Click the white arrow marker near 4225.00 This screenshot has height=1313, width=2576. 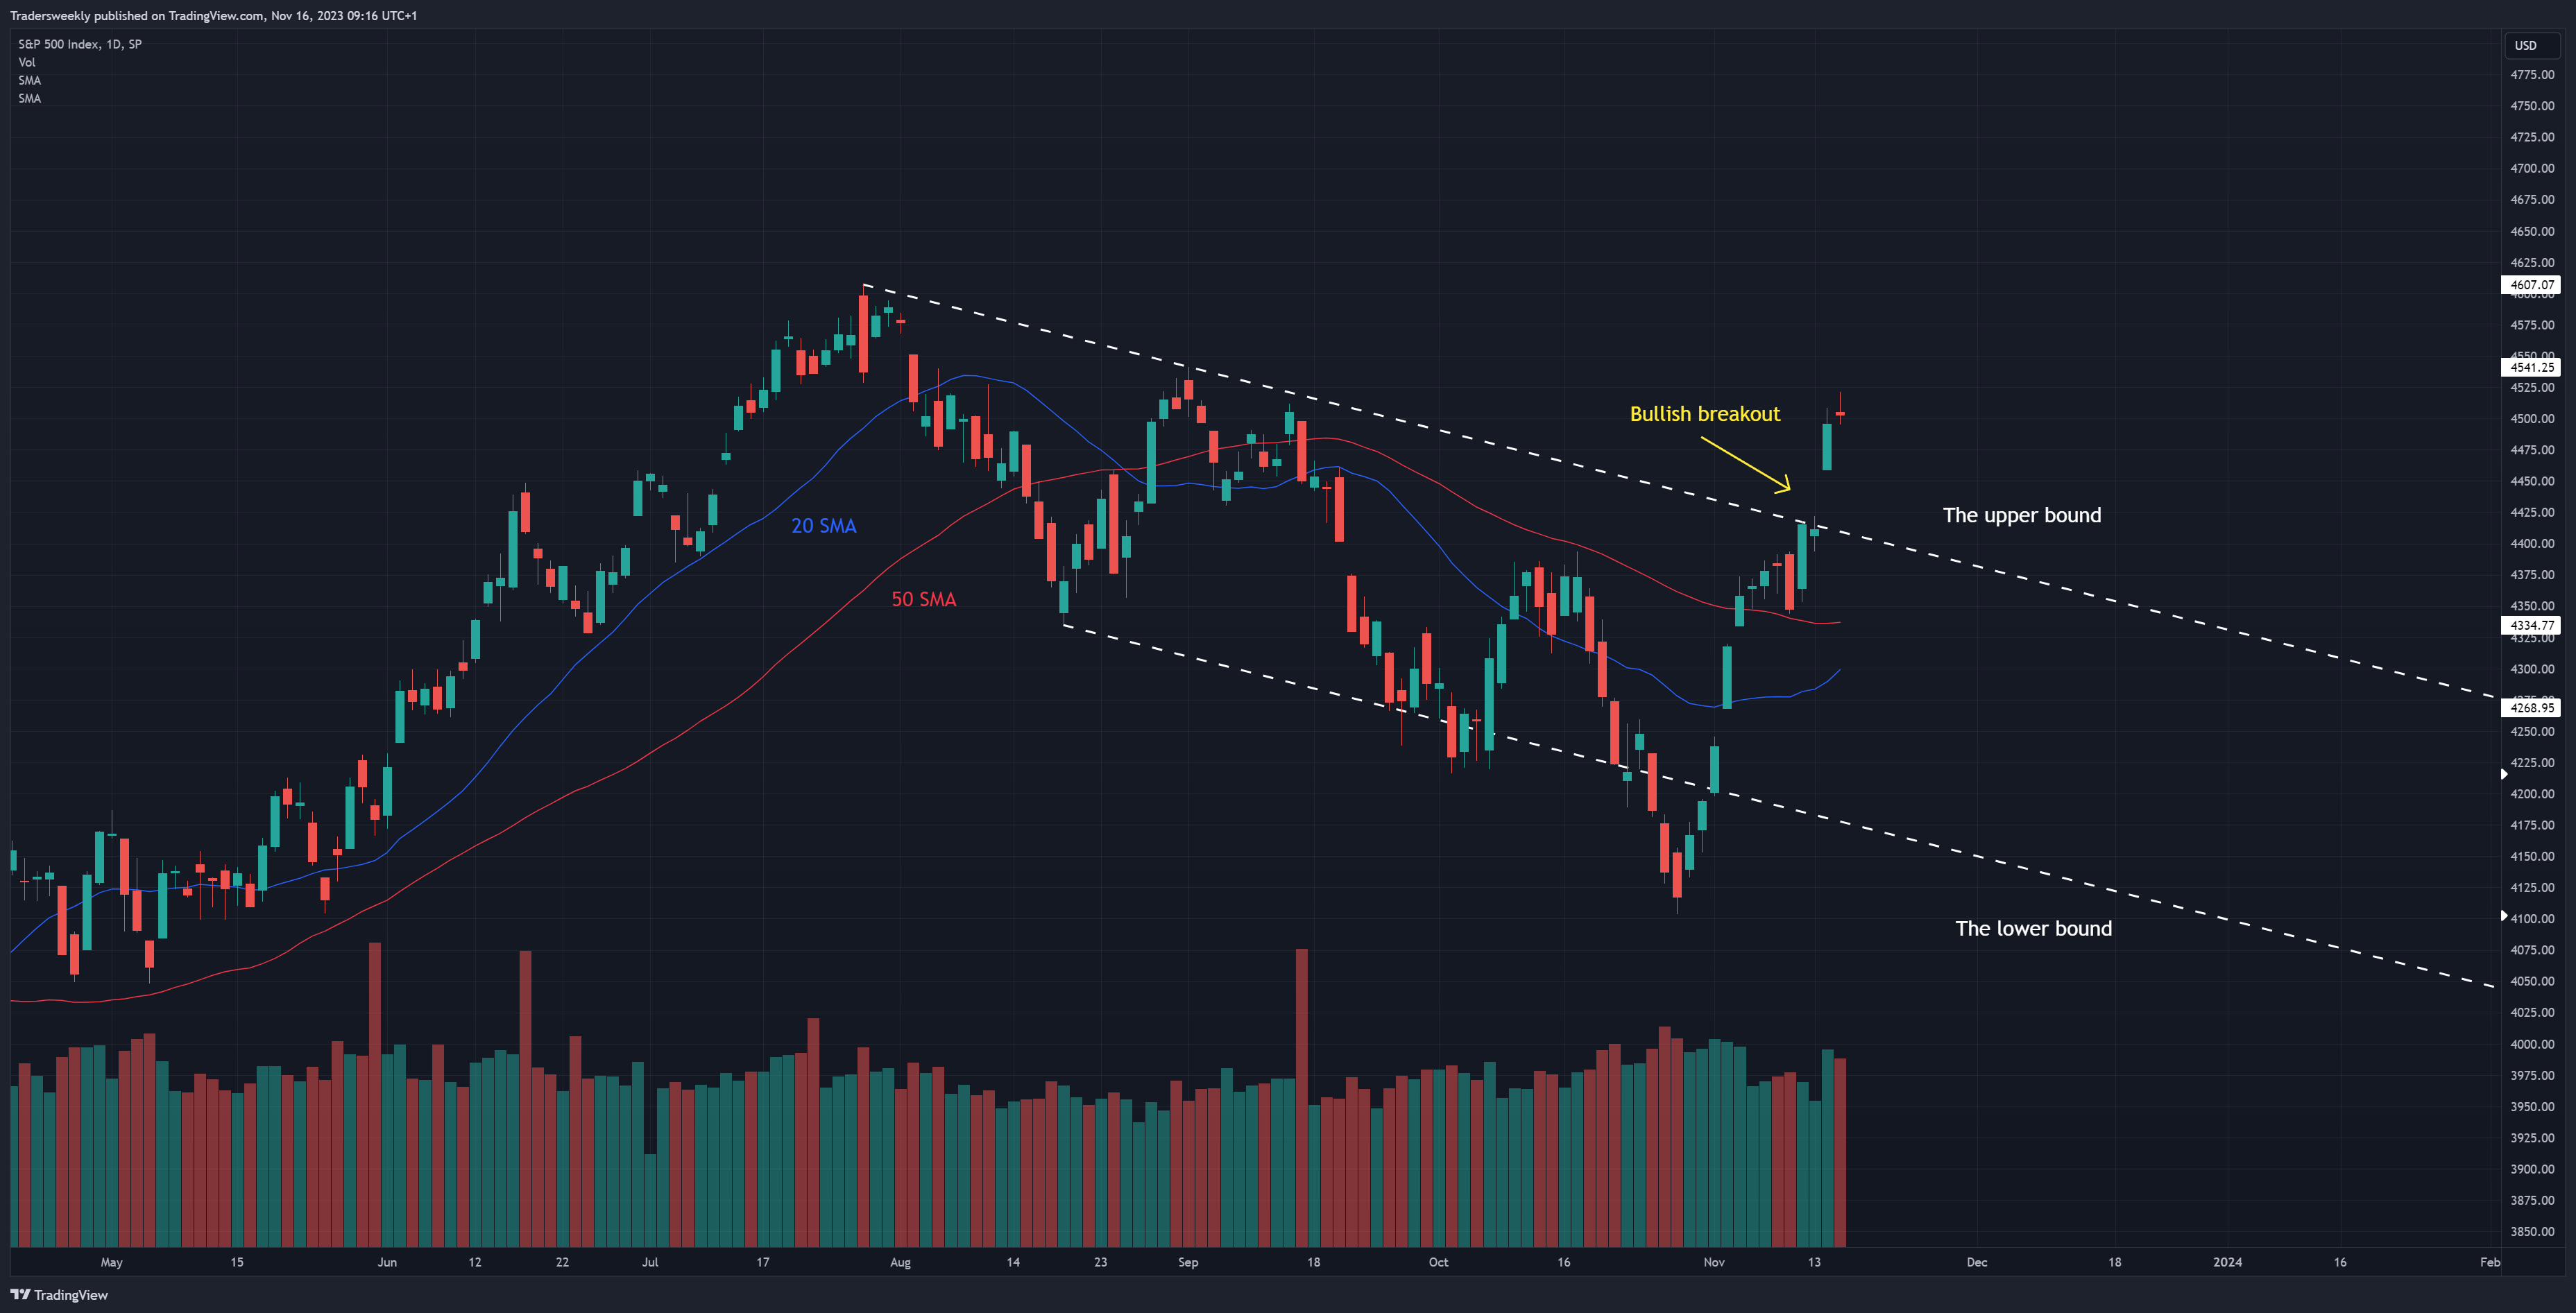pos(2504,774)
